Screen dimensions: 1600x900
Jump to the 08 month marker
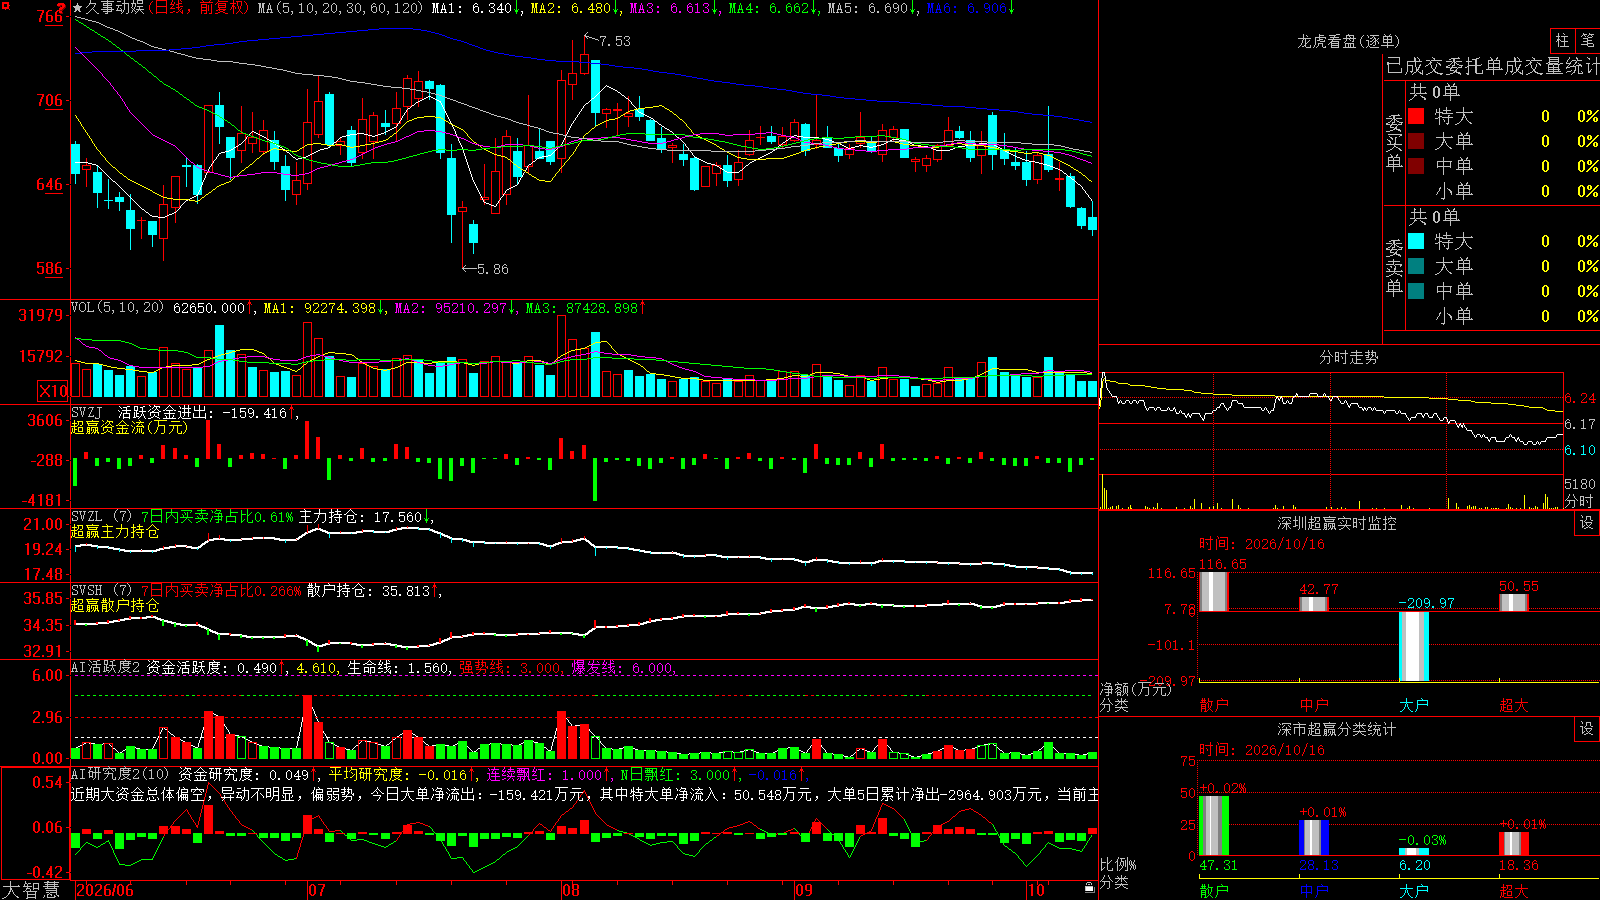571,890
